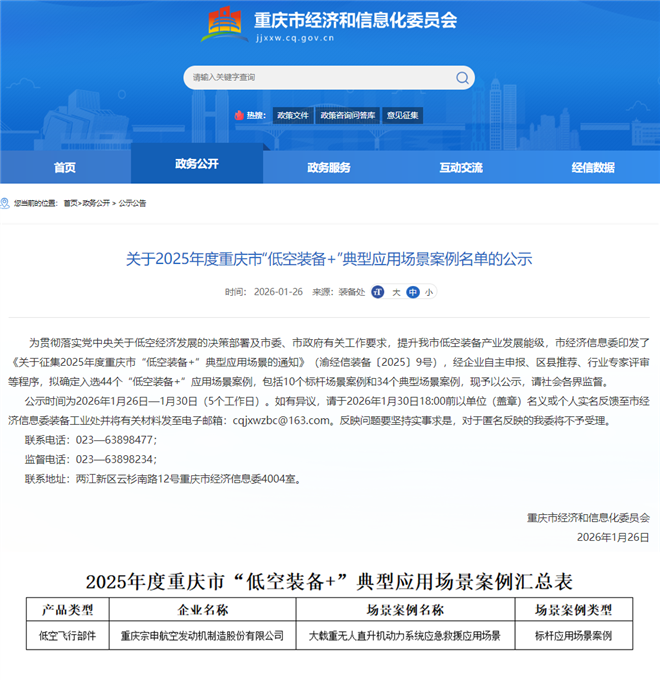
Task: Set font size to 小
Action: click(x=429, y=292)
